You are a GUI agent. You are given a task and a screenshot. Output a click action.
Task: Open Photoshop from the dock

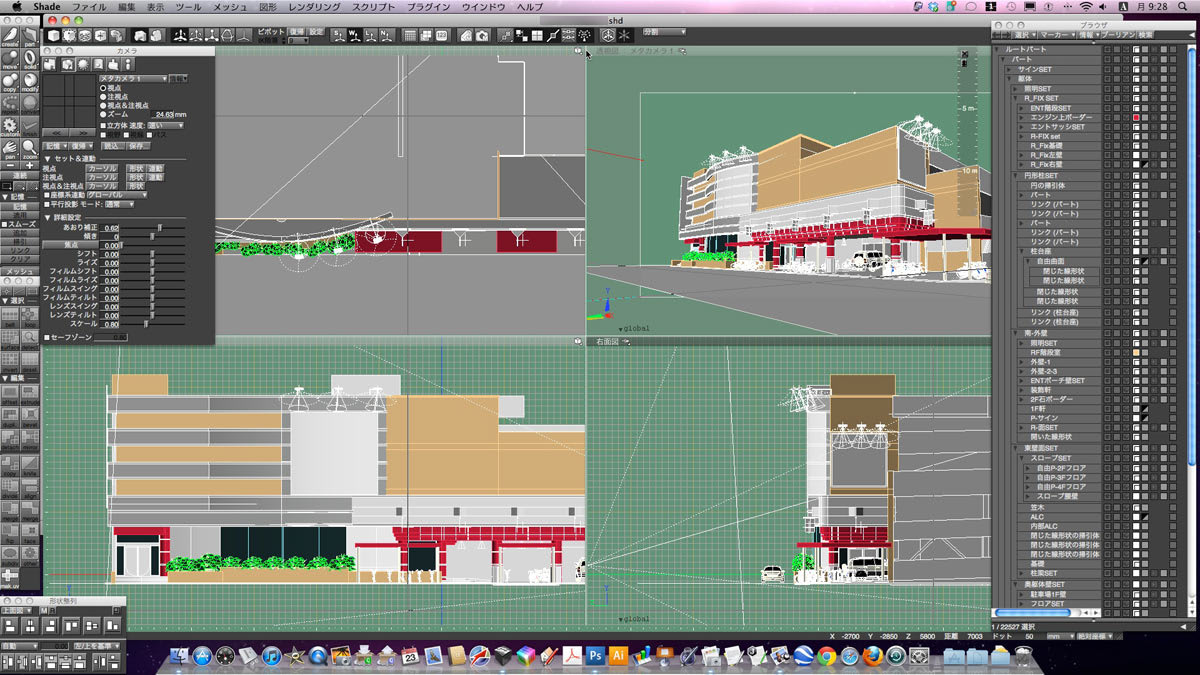pyautogui.click(x=594, y=656)
